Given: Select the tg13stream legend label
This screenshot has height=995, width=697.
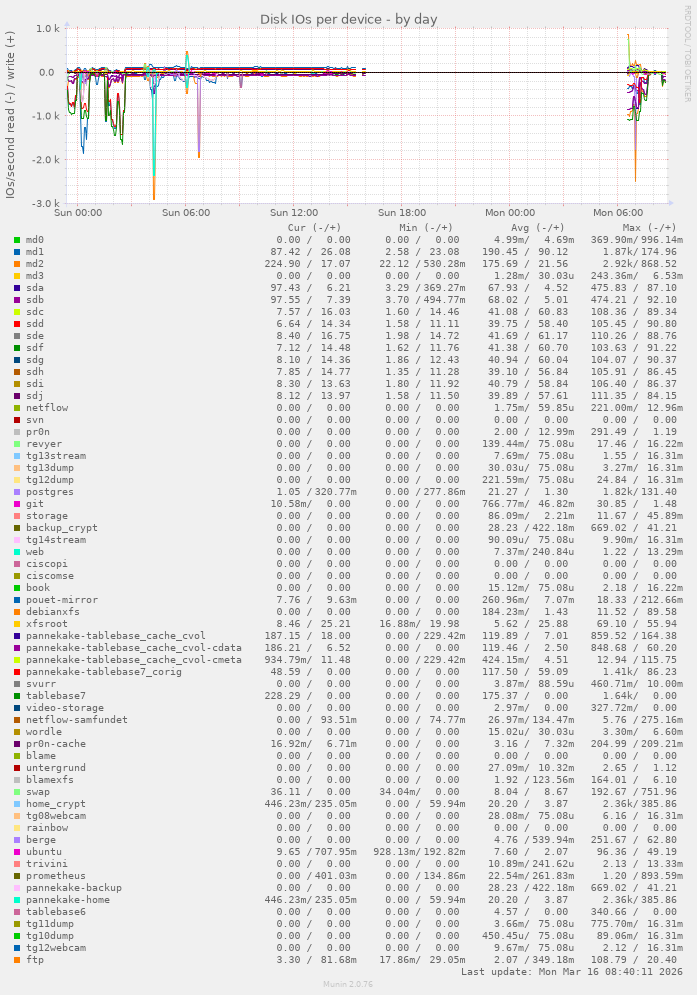Looking at the screenshot, I should pyautogui.click(x=56, y=456).
